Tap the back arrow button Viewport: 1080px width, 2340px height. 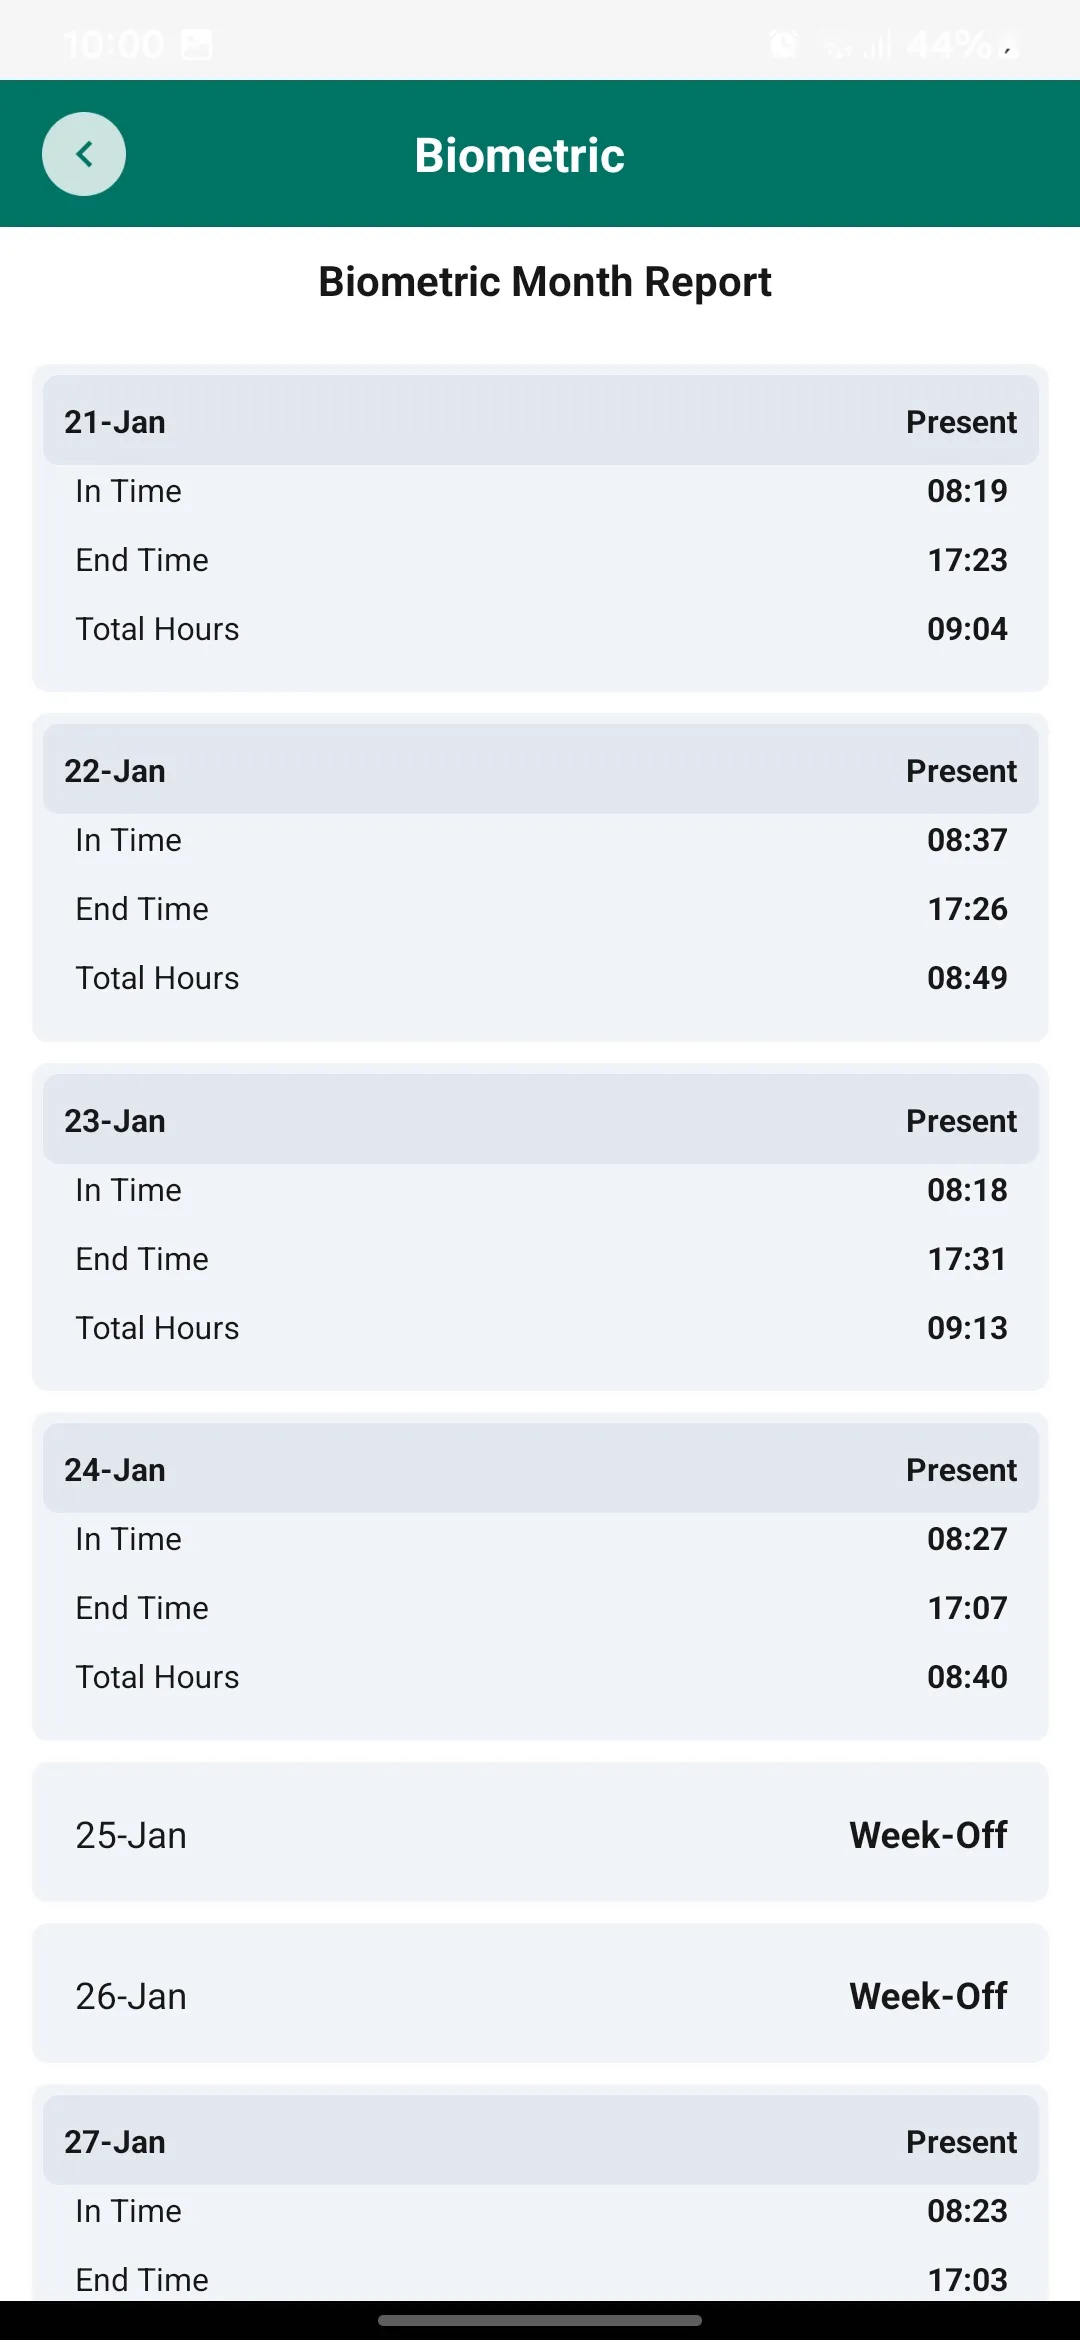[x=84, y=154]
